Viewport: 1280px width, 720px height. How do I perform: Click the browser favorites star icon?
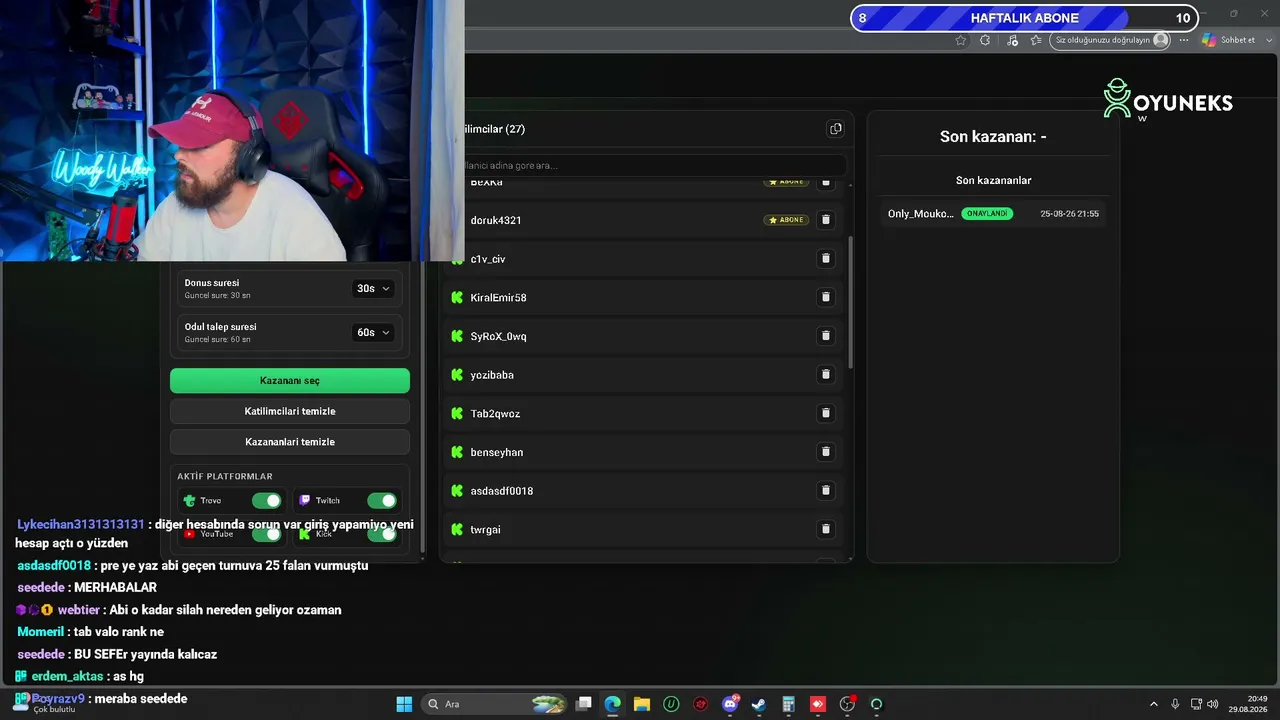[961, 40]
